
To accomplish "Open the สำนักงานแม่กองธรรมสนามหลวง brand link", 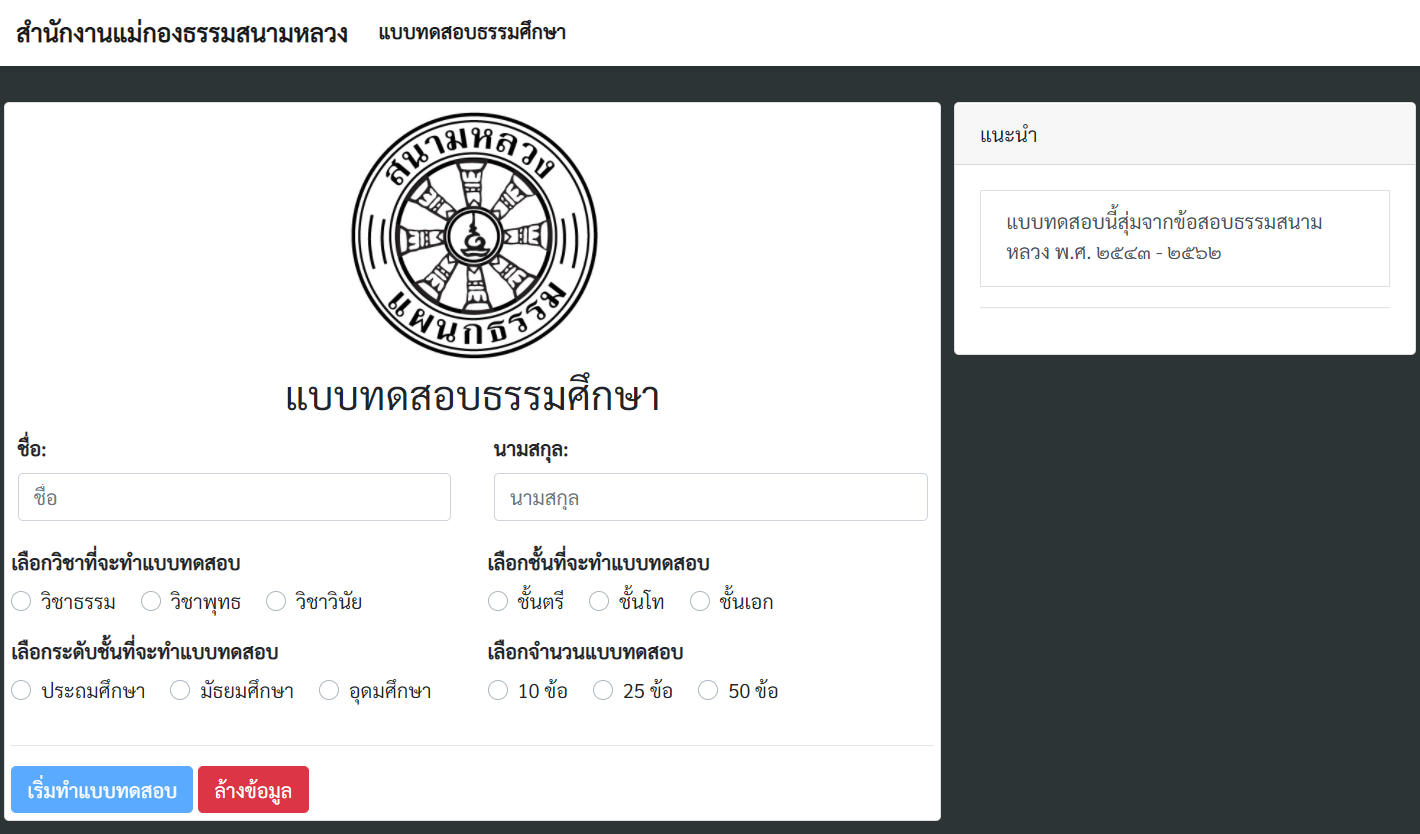I will [182, 33].
